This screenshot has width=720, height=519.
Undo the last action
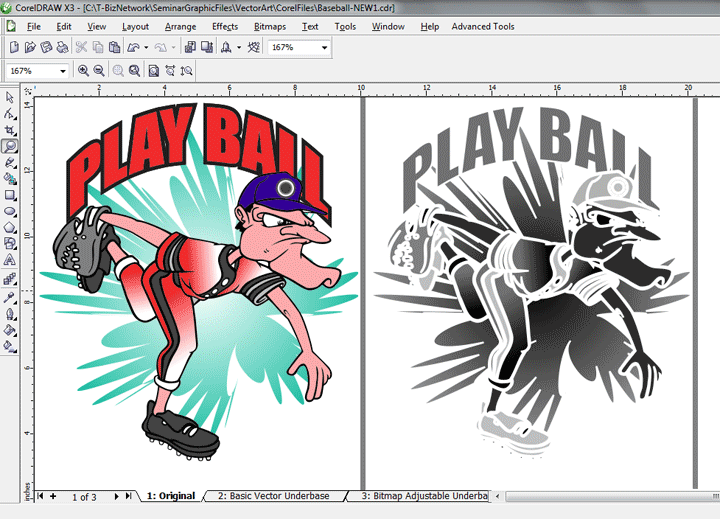point(133,47)
